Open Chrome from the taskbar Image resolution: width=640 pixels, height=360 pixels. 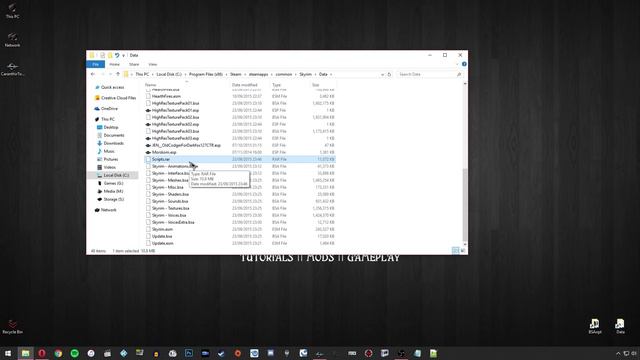[58, 353]
